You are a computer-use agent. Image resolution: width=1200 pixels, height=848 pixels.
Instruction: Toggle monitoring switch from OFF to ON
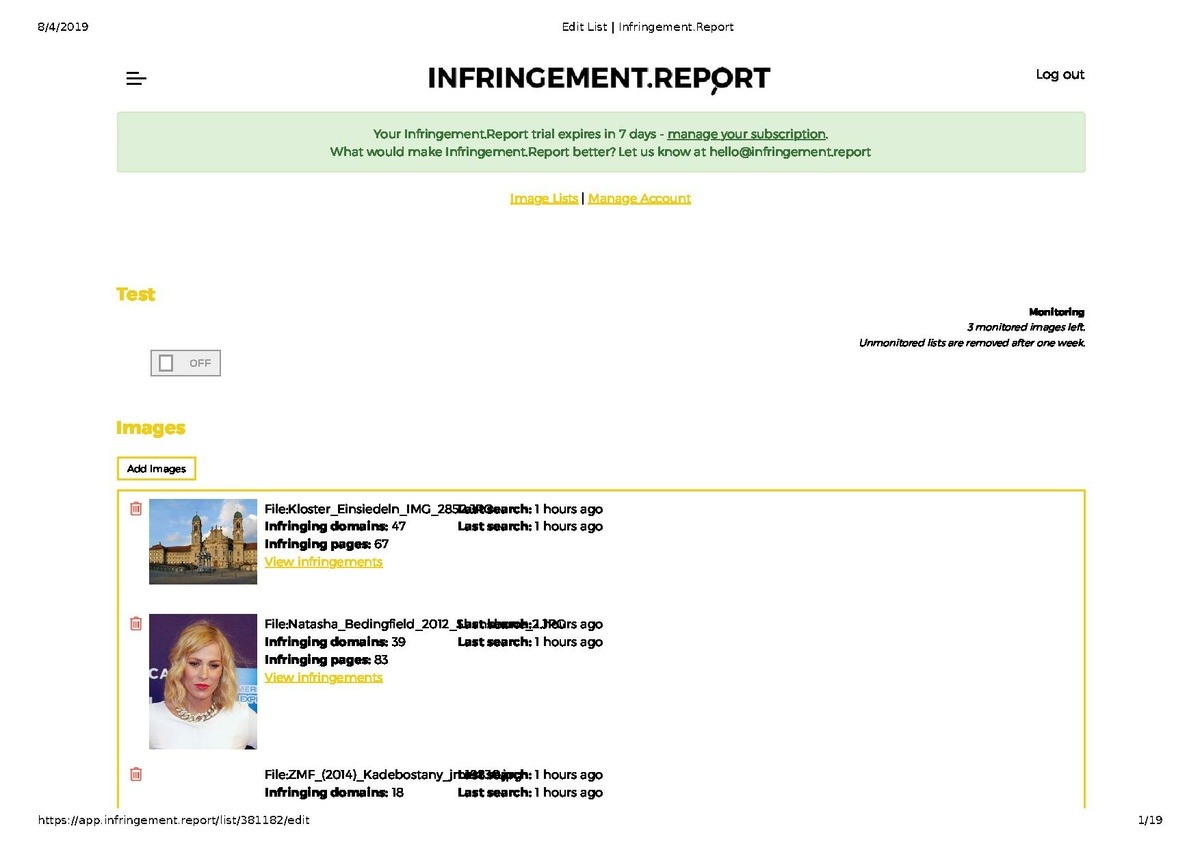[185, 362]
